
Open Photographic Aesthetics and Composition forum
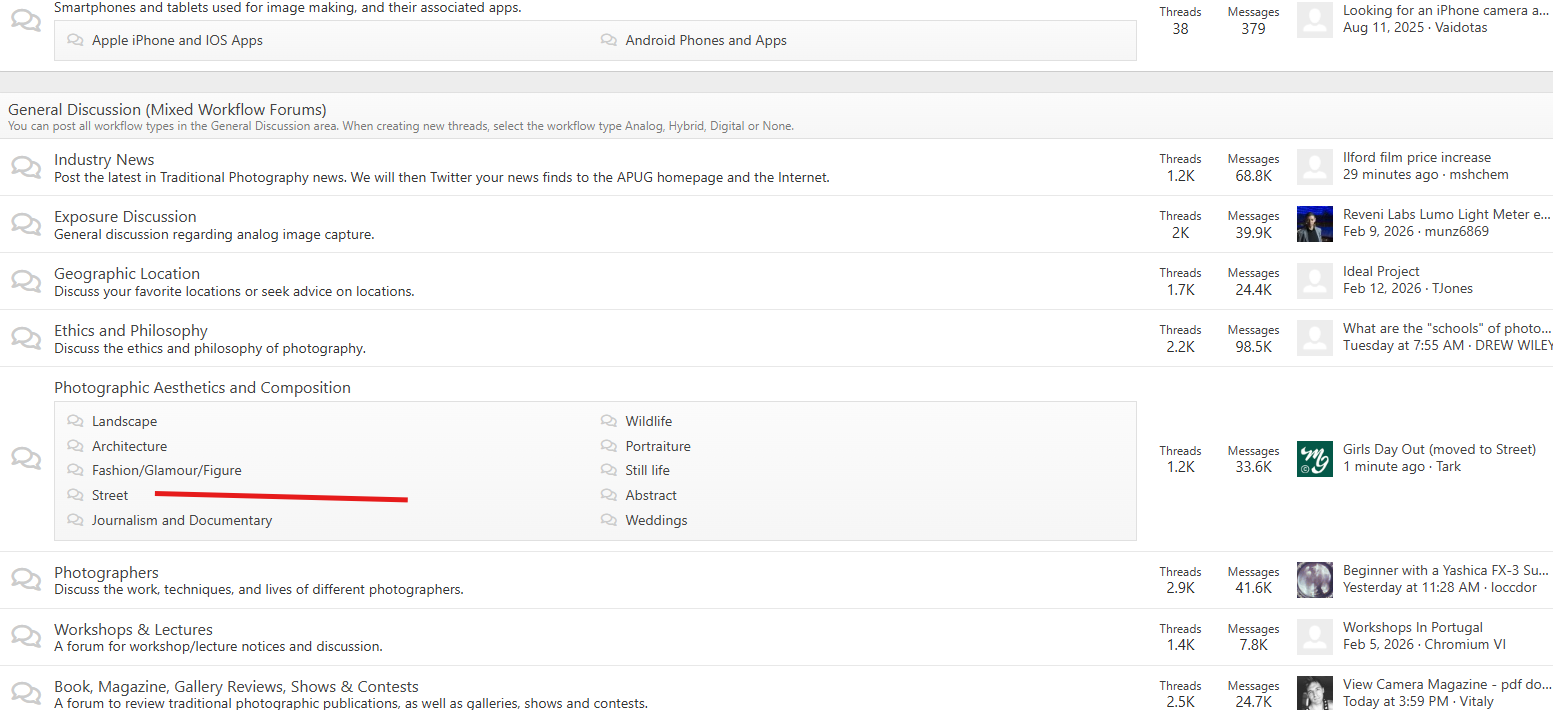[202, 388]
